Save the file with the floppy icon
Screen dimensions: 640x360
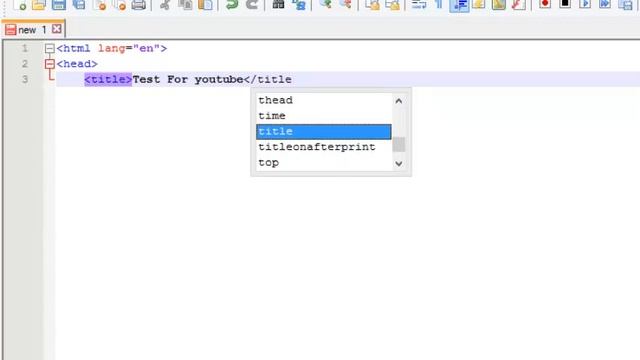tap(59, 4)
